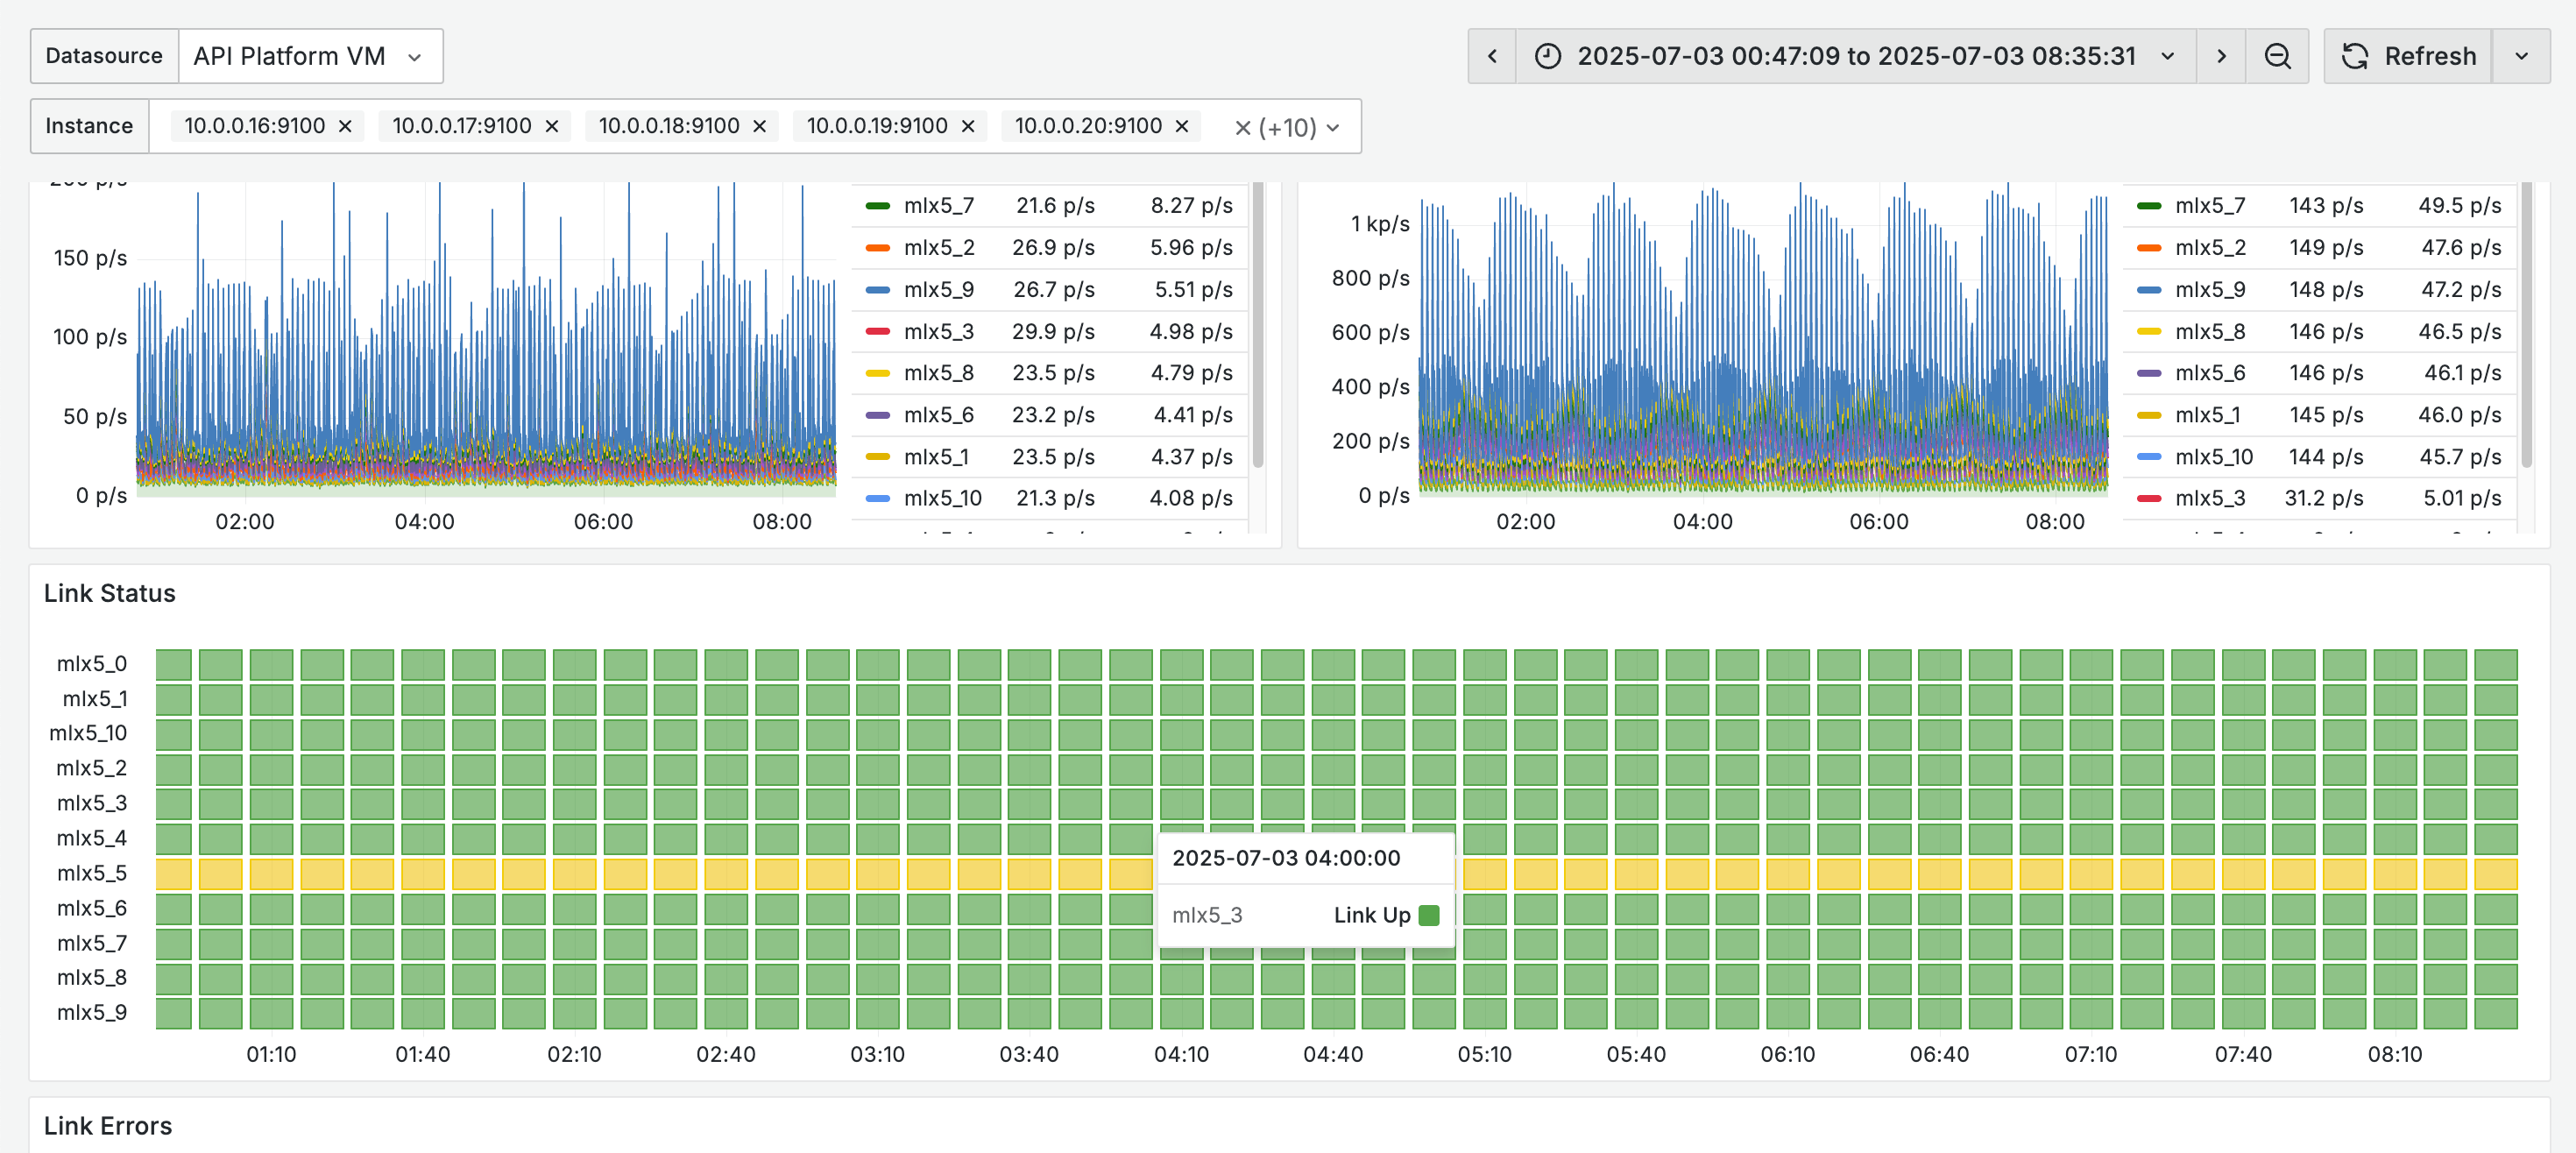Open the Link Status panel title menu
The image size is (2576, 1153).
click(110, 593)
